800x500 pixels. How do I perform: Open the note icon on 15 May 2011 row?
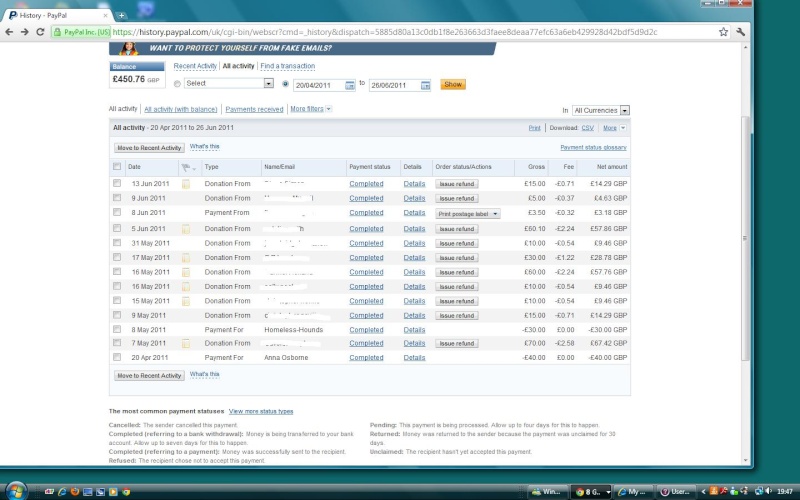(x=186, y=301)
